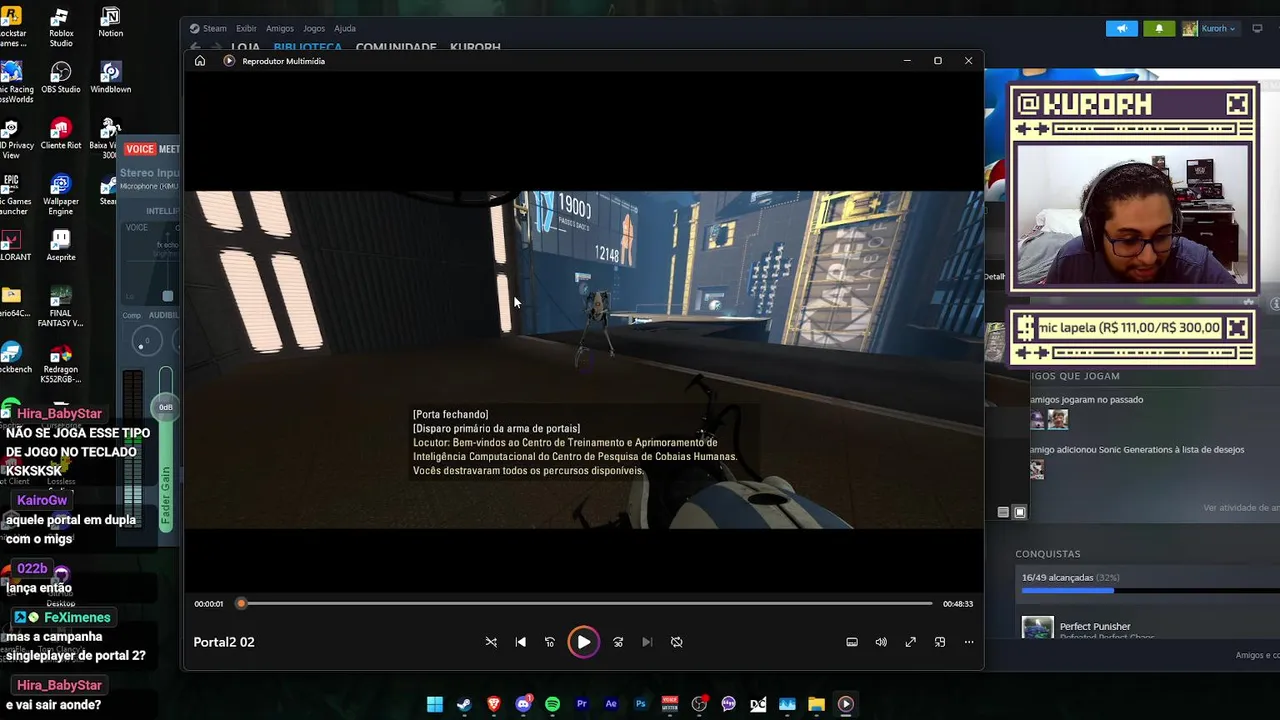Open OBS from the taskbar
The image size is (1280, 720).
[x=699, y=704]
